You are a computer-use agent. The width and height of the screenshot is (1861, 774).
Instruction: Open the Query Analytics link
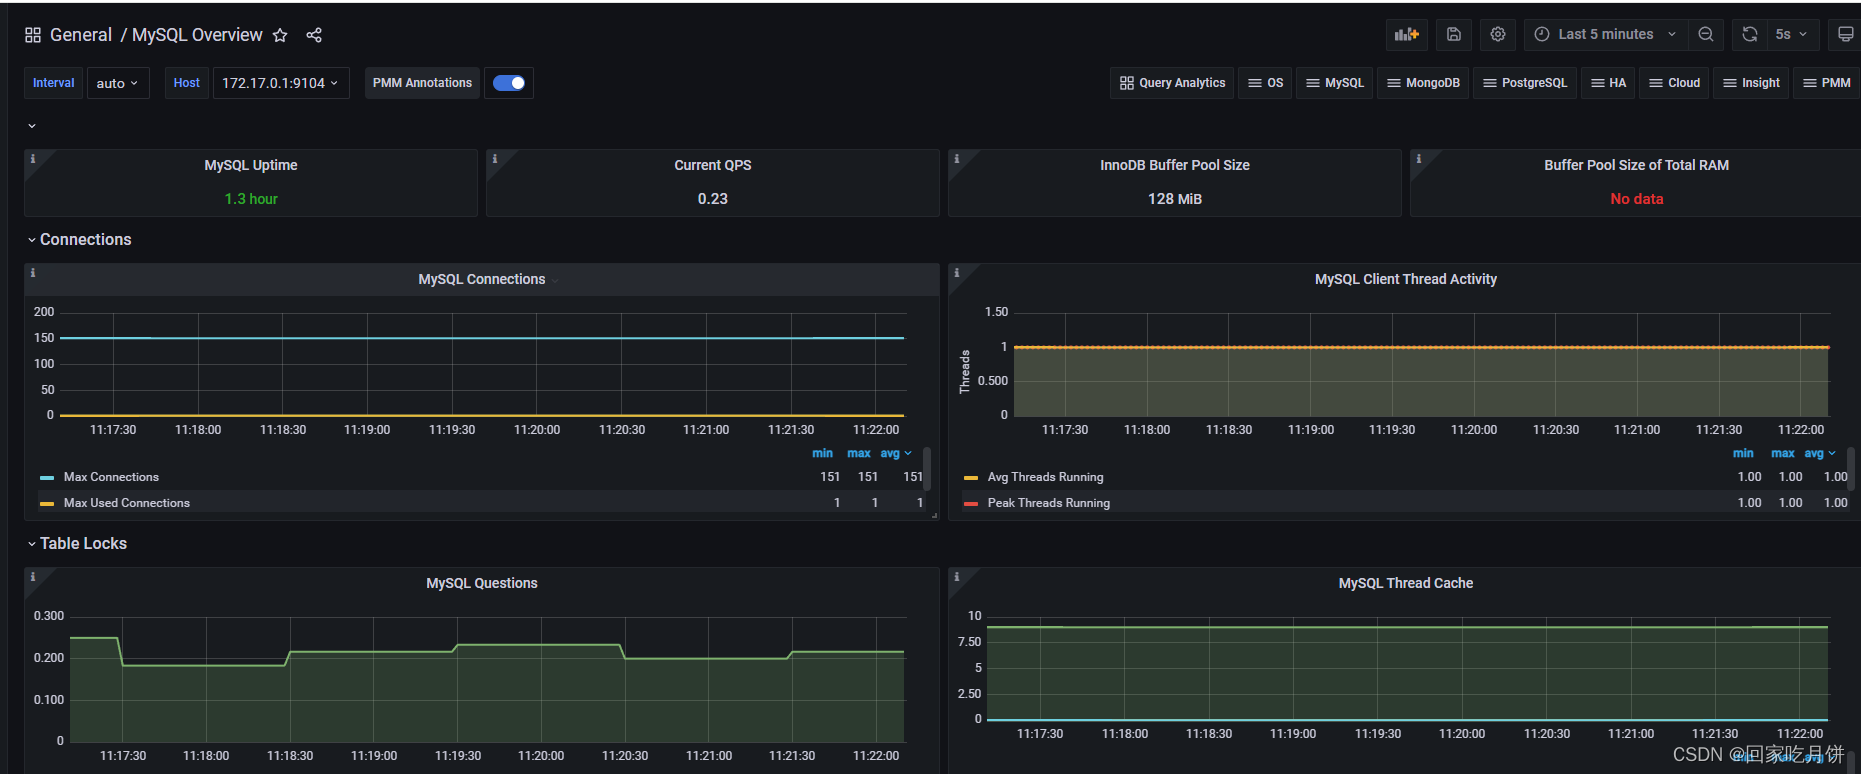[1172, 83]
